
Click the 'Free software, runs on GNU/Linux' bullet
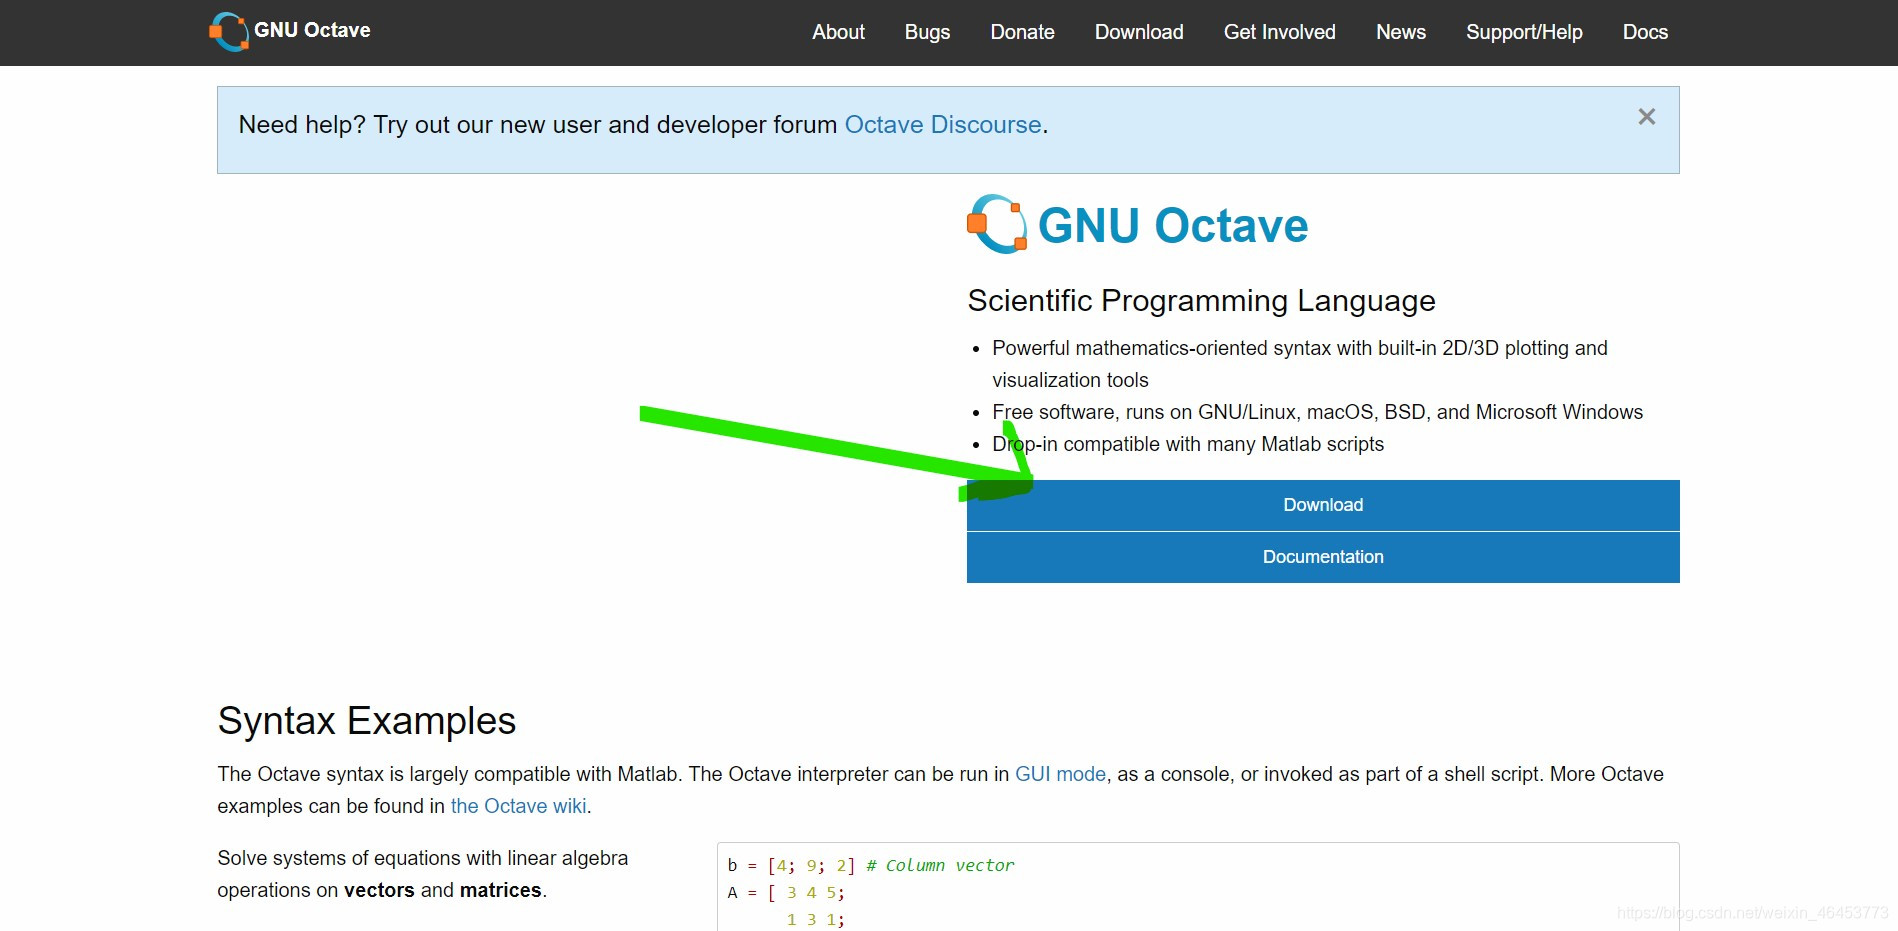(1317, 412)
